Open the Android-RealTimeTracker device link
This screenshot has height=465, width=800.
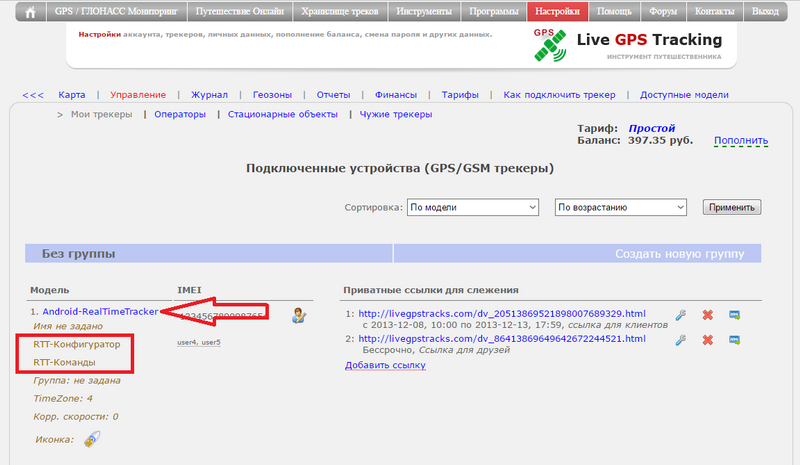point(100,311)
